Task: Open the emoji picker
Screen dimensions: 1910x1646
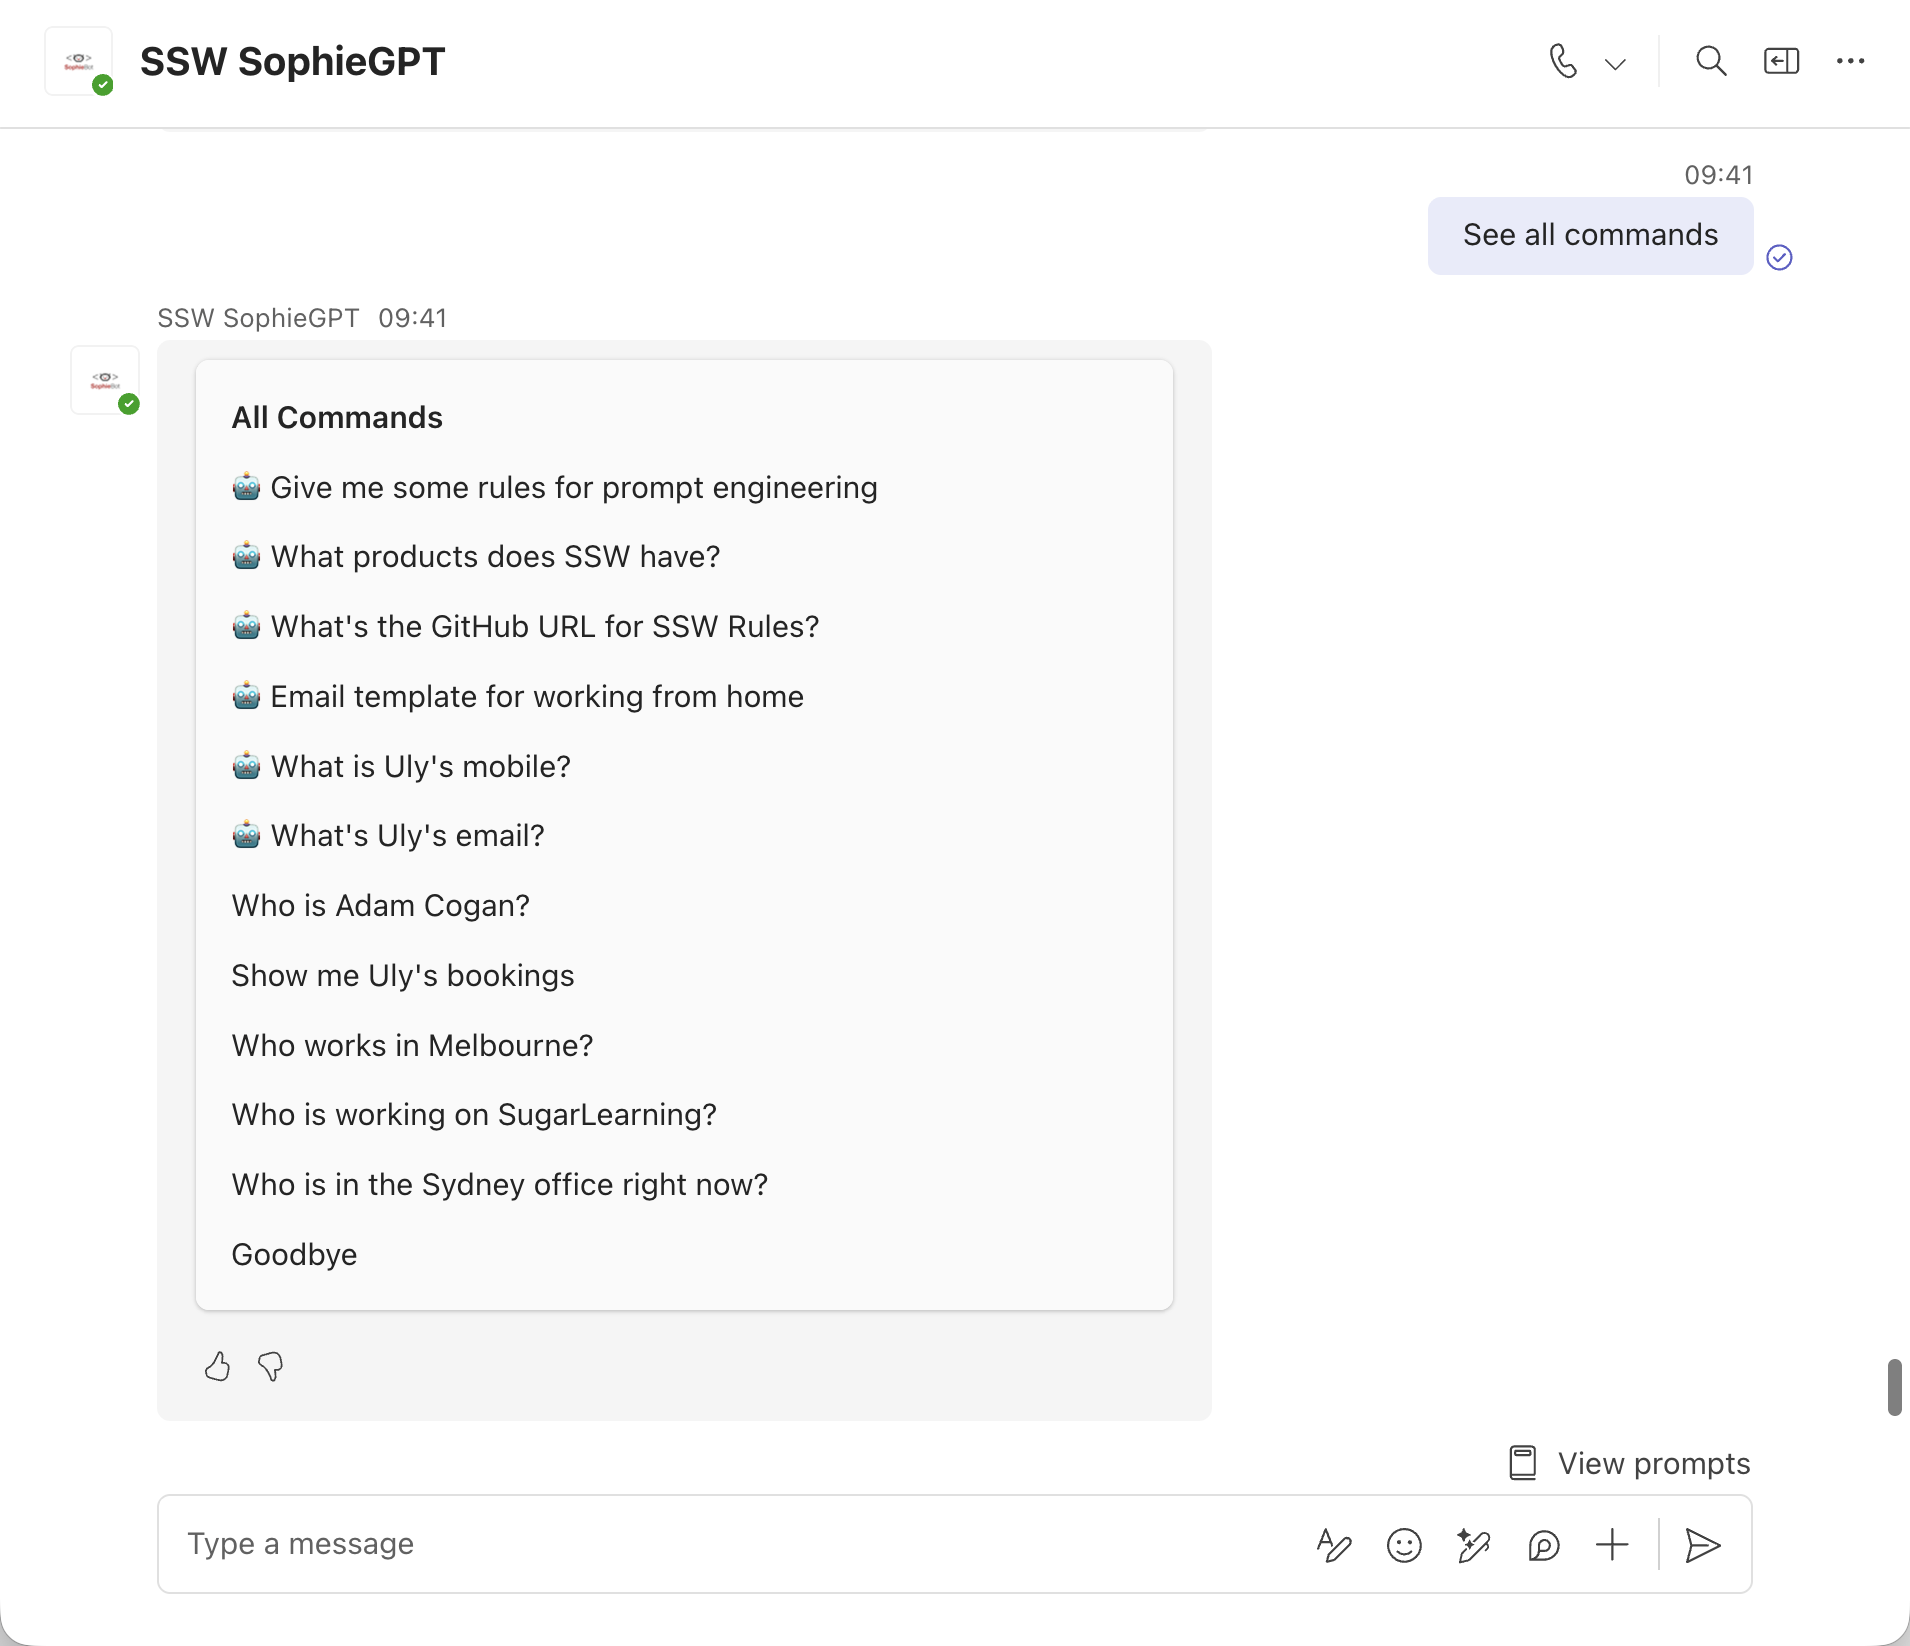Action: 1404,1545
